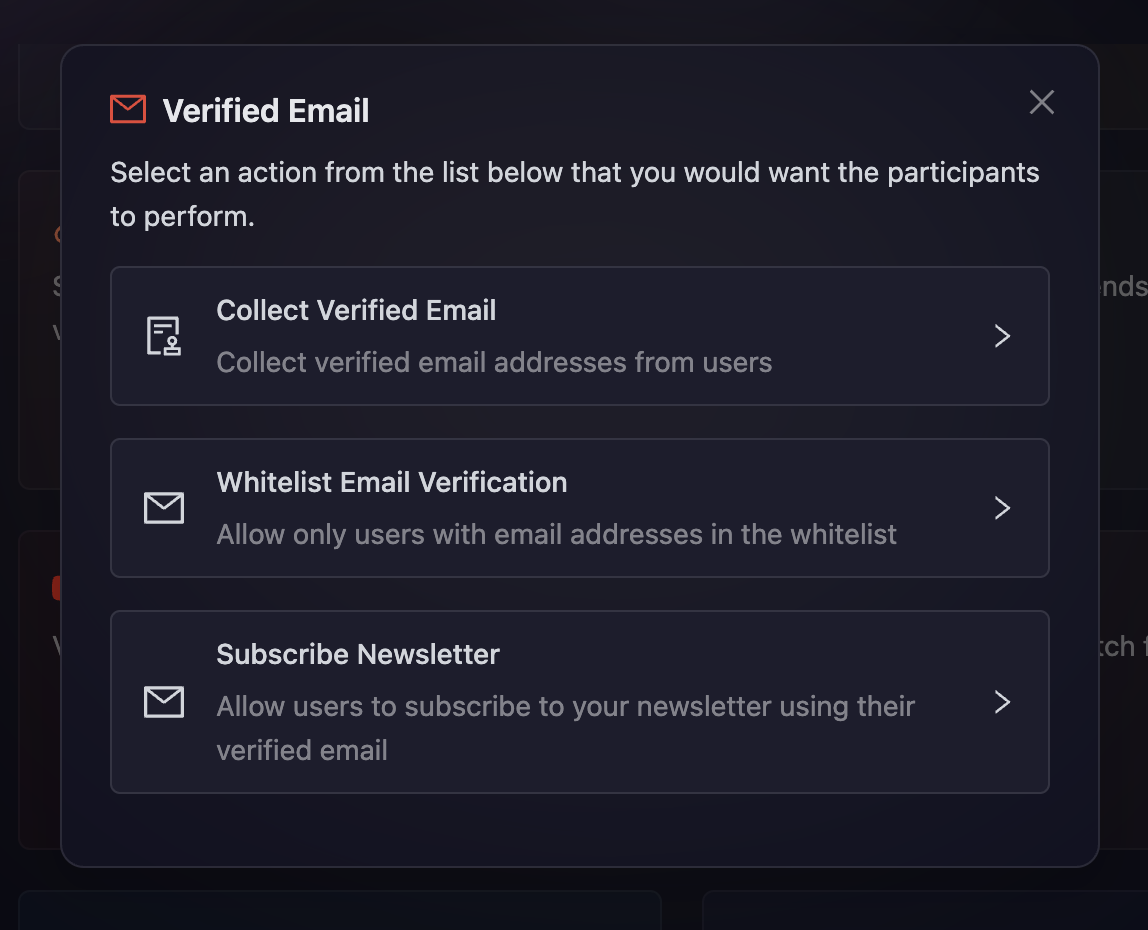Click the red envelope icon beside Verified Email title
1148x930 pixels.
pyautogui.click(x=127, y=109)
